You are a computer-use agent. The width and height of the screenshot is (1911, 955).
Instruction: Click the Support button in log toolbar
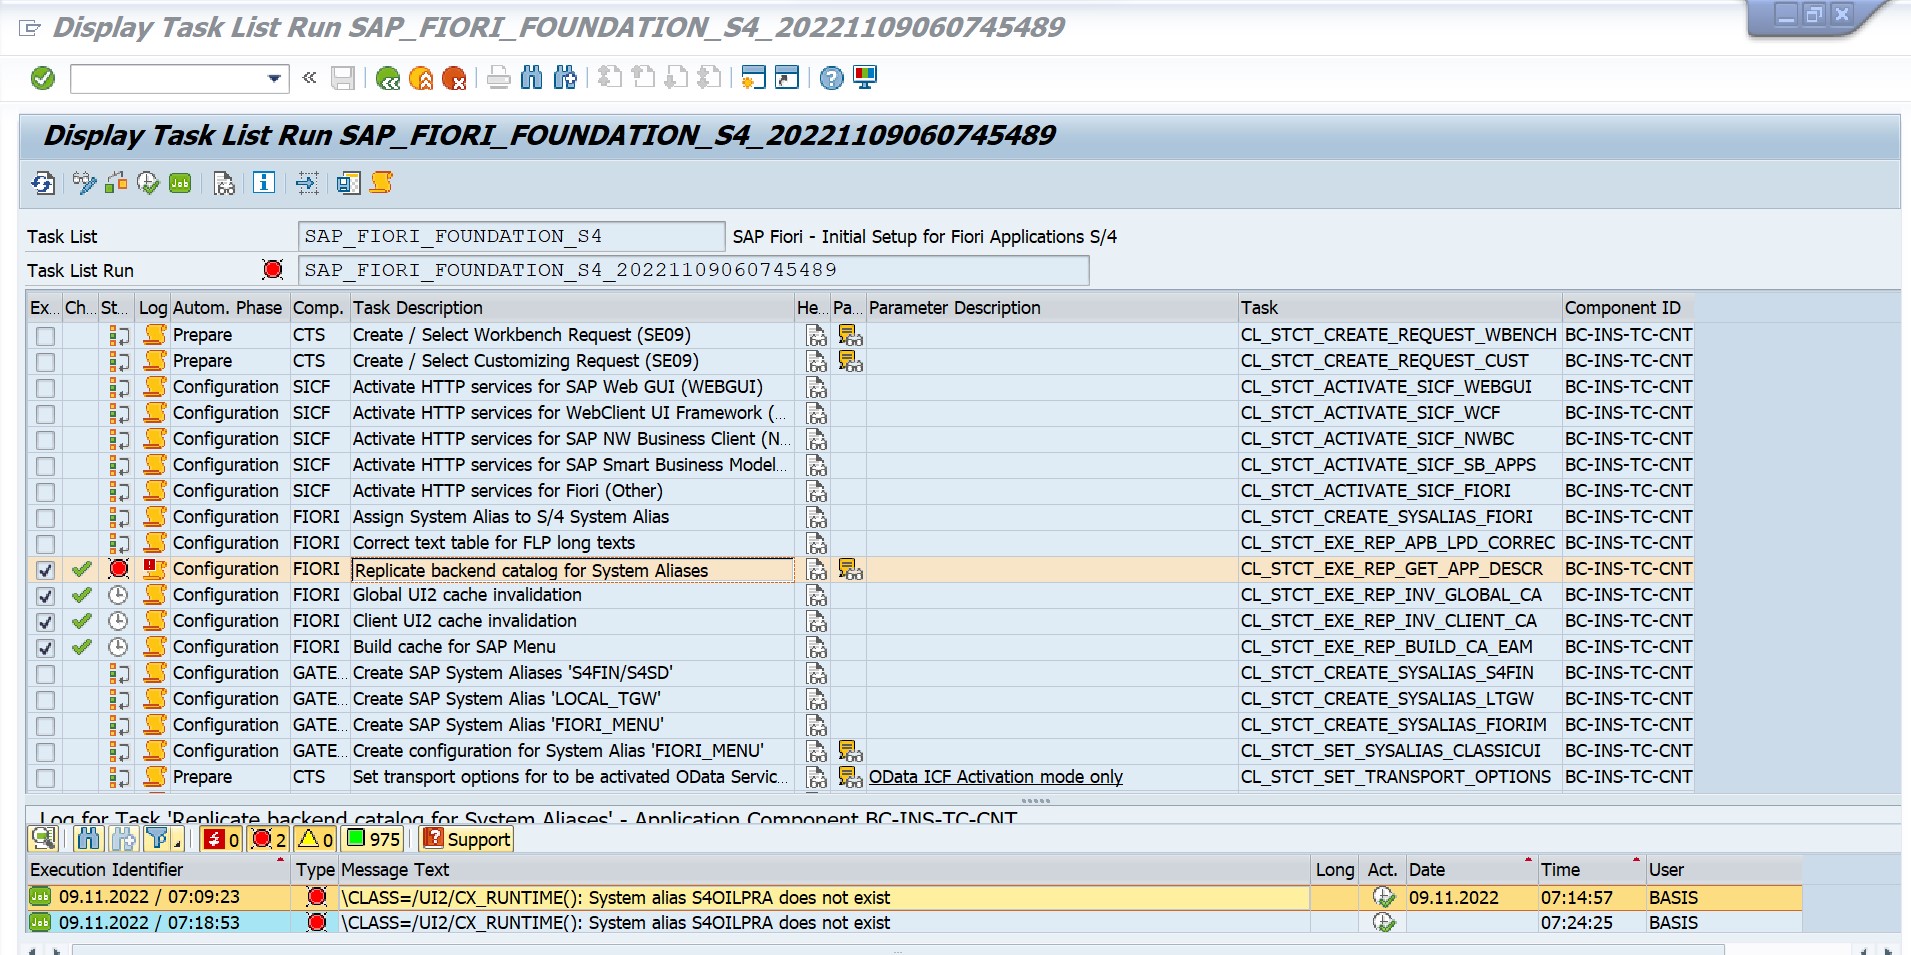[467, 839]
